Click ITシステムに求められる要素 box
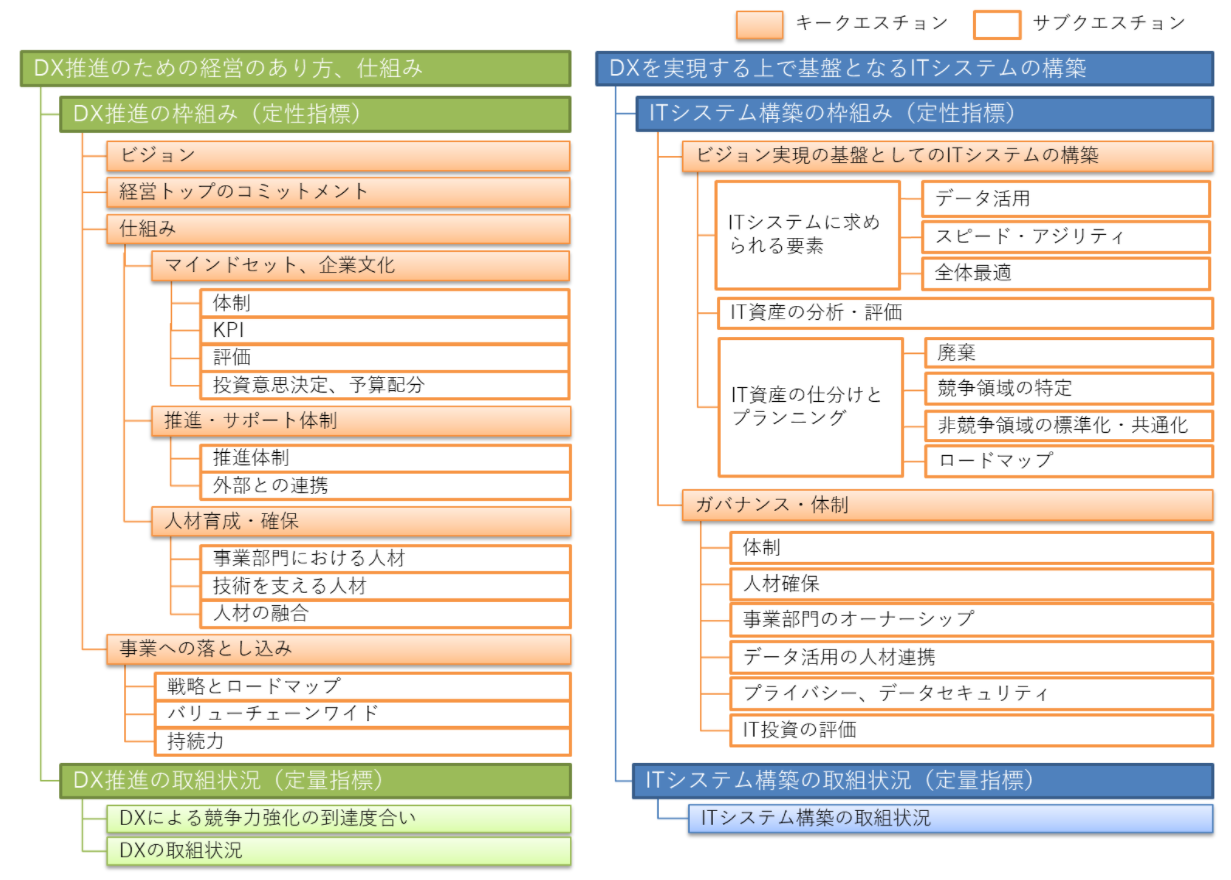1231x880 pixels. pyautogui.click(x=807, y=235)
